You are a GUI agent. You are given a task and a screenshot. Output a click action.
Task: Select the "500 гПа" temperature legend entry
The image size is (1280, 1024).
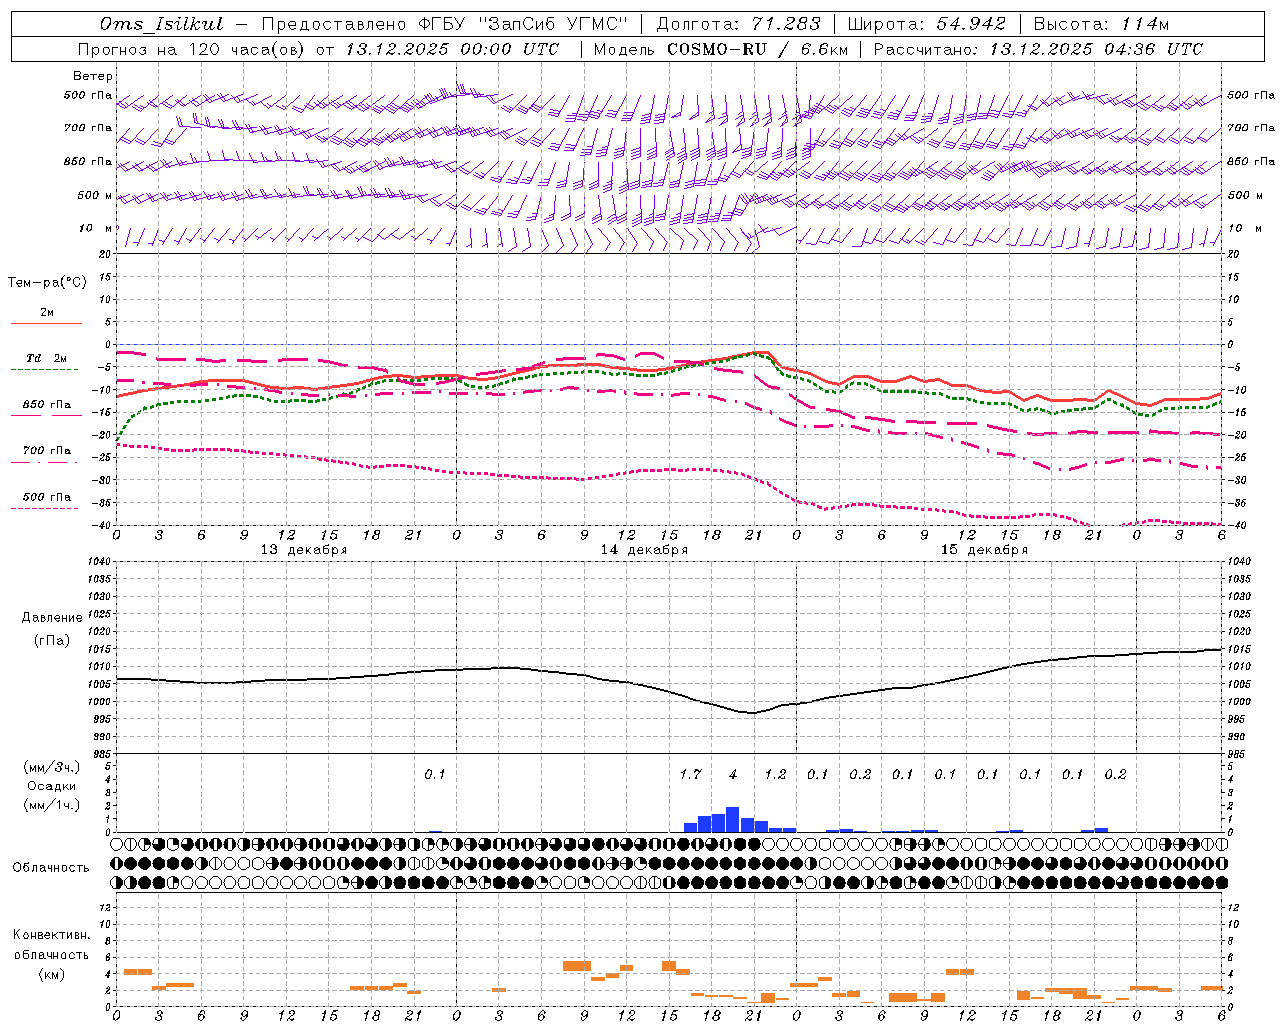(x=47, y=497)
